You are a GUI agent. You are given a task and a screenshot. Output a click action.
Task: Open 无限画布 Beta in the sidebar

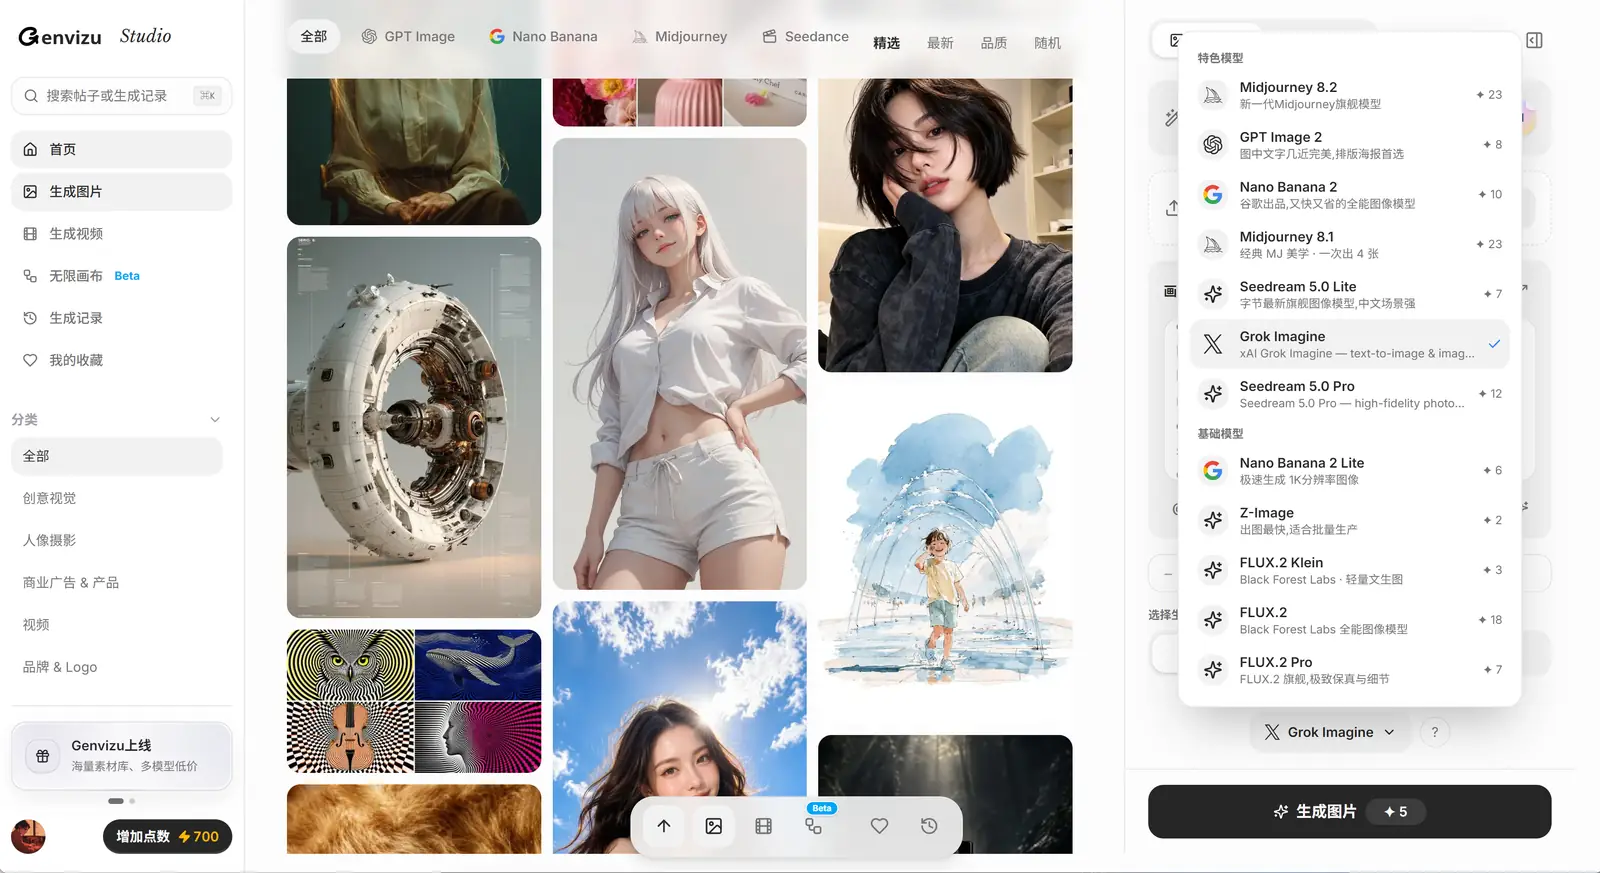[121, 276]
